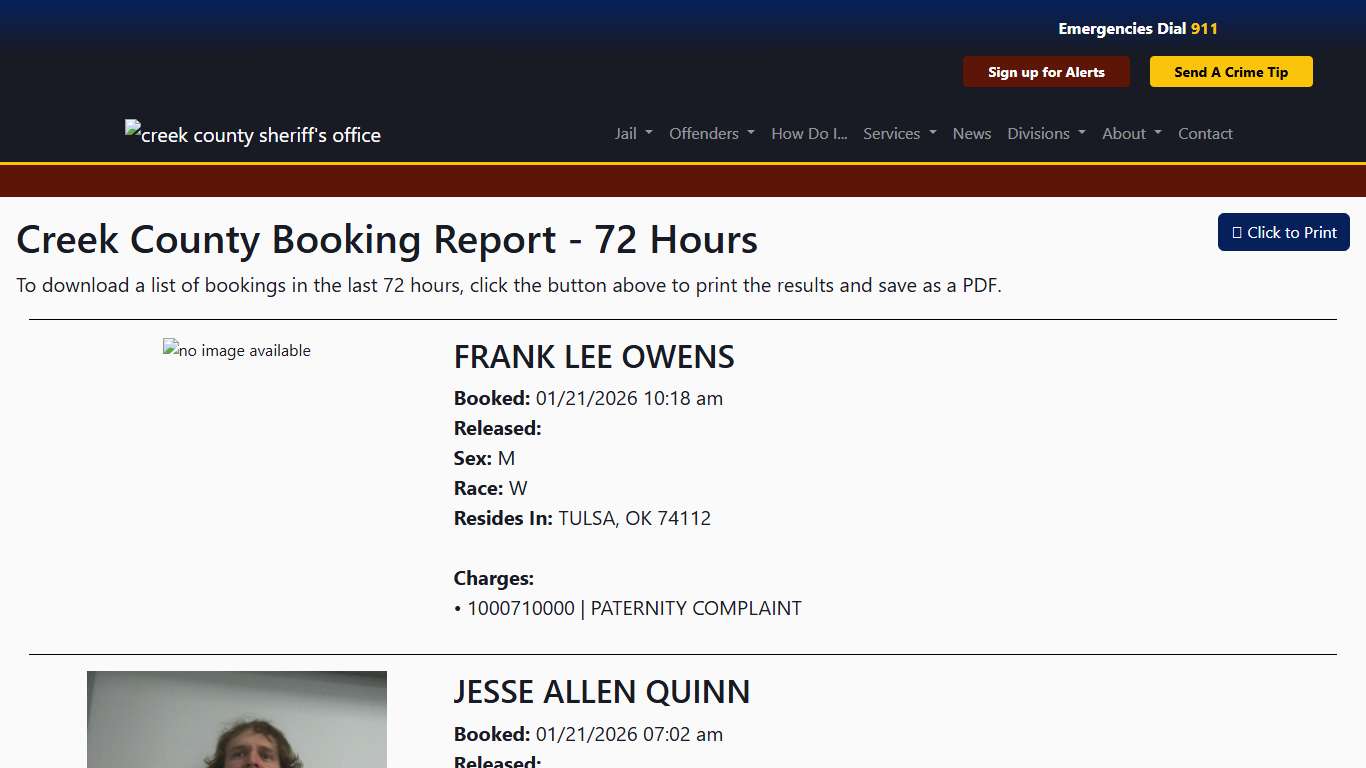Click the broken image placeholder for Frank Owens
1366x768 pixels.
[x=236, y=351]
